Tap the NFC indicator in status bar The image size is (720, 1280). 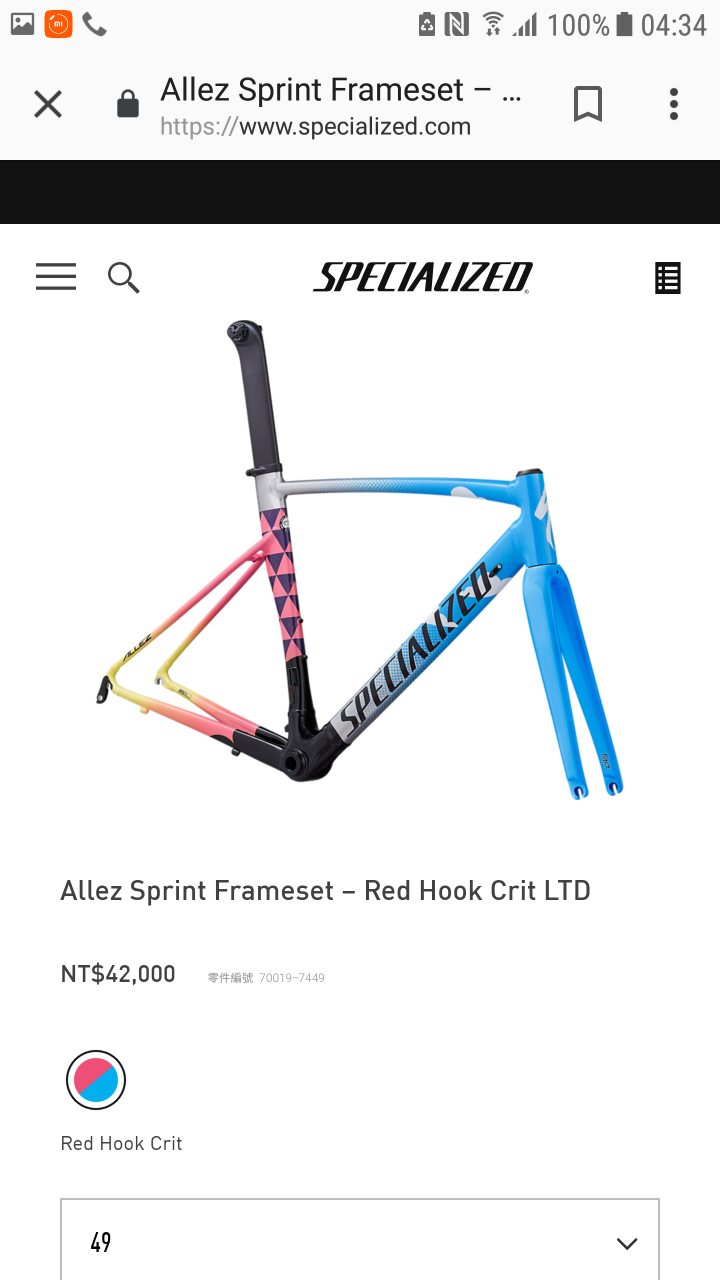tap(457, 24)
